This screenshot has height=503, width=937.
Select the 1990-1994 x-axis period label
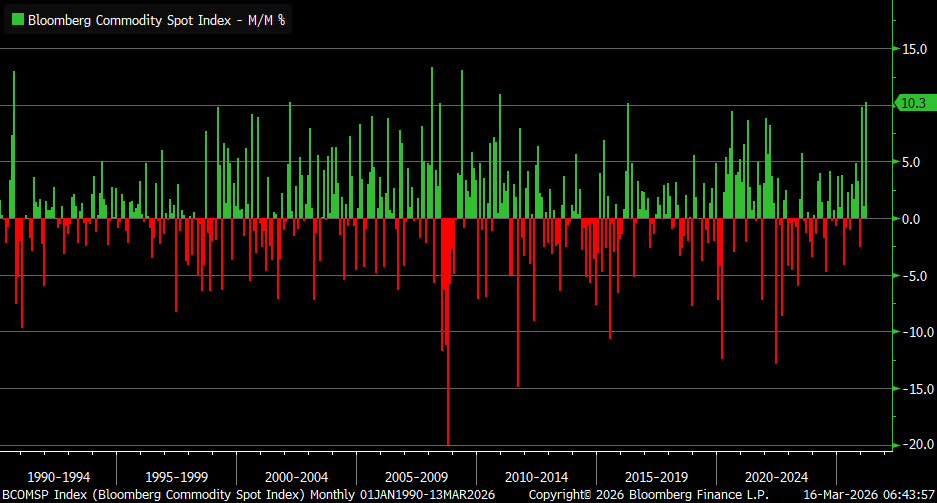(x=58, y=477)
